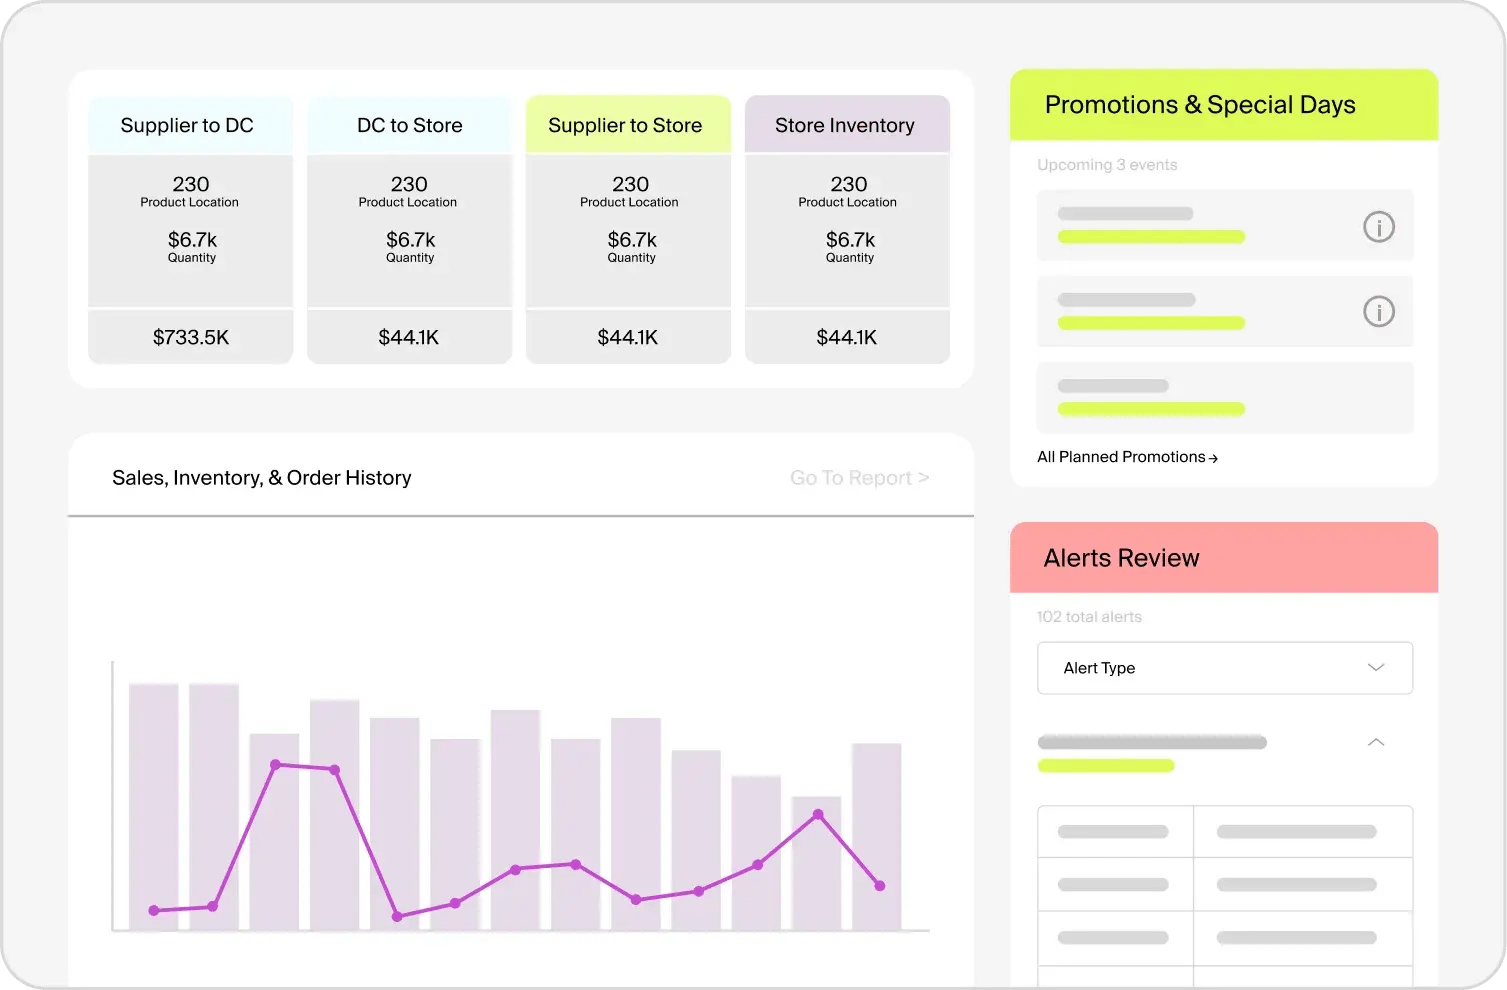Click info icon on first upcoming promotion event
1507x990 pixels.
[x=1378, y=227]
